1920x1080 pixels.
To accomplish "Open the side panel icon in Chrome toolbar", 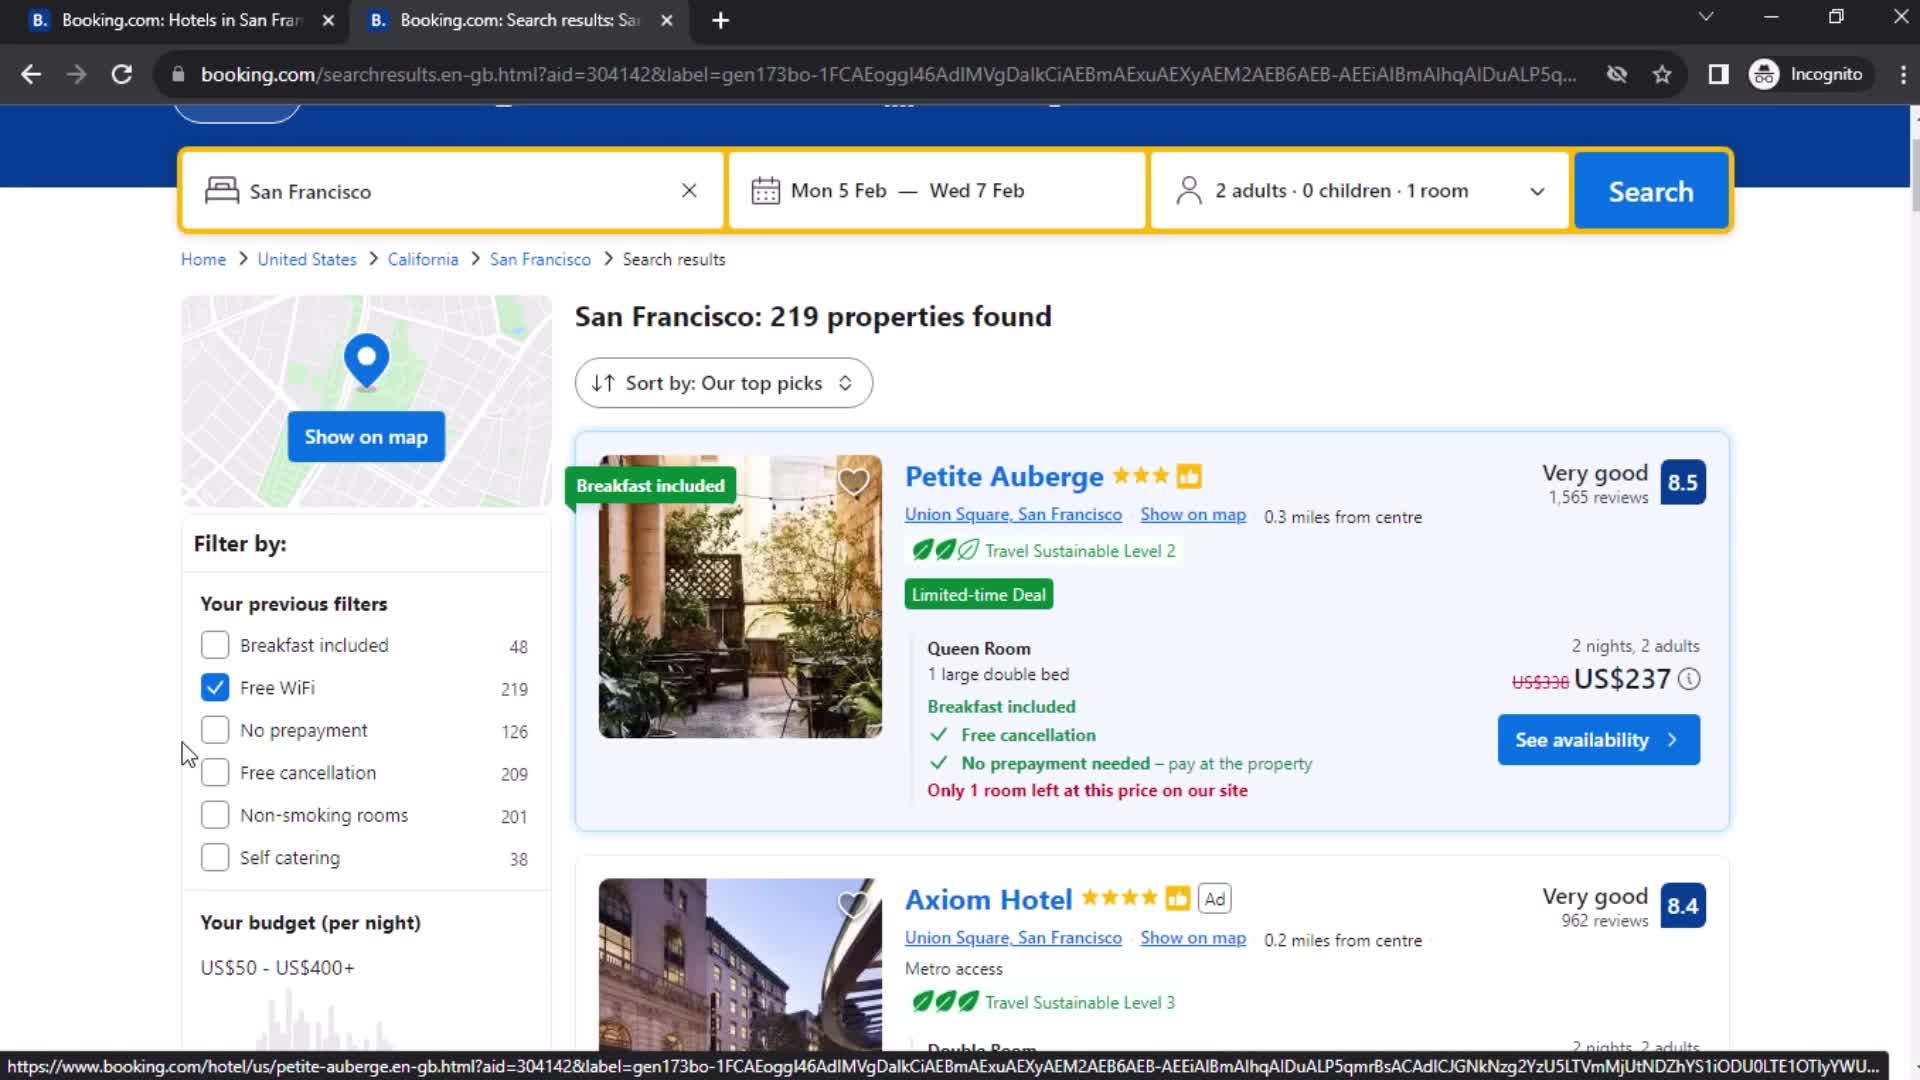I will (1718, 74).
